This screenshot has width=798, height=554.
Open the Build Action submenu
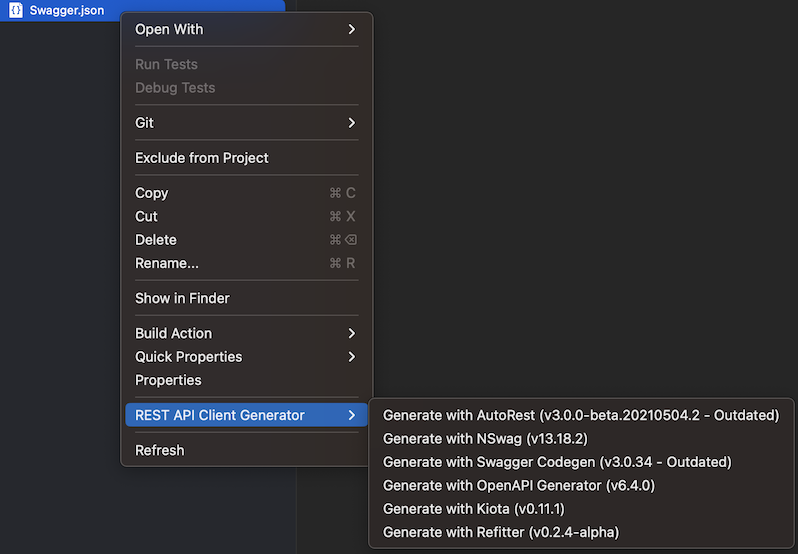246,334
